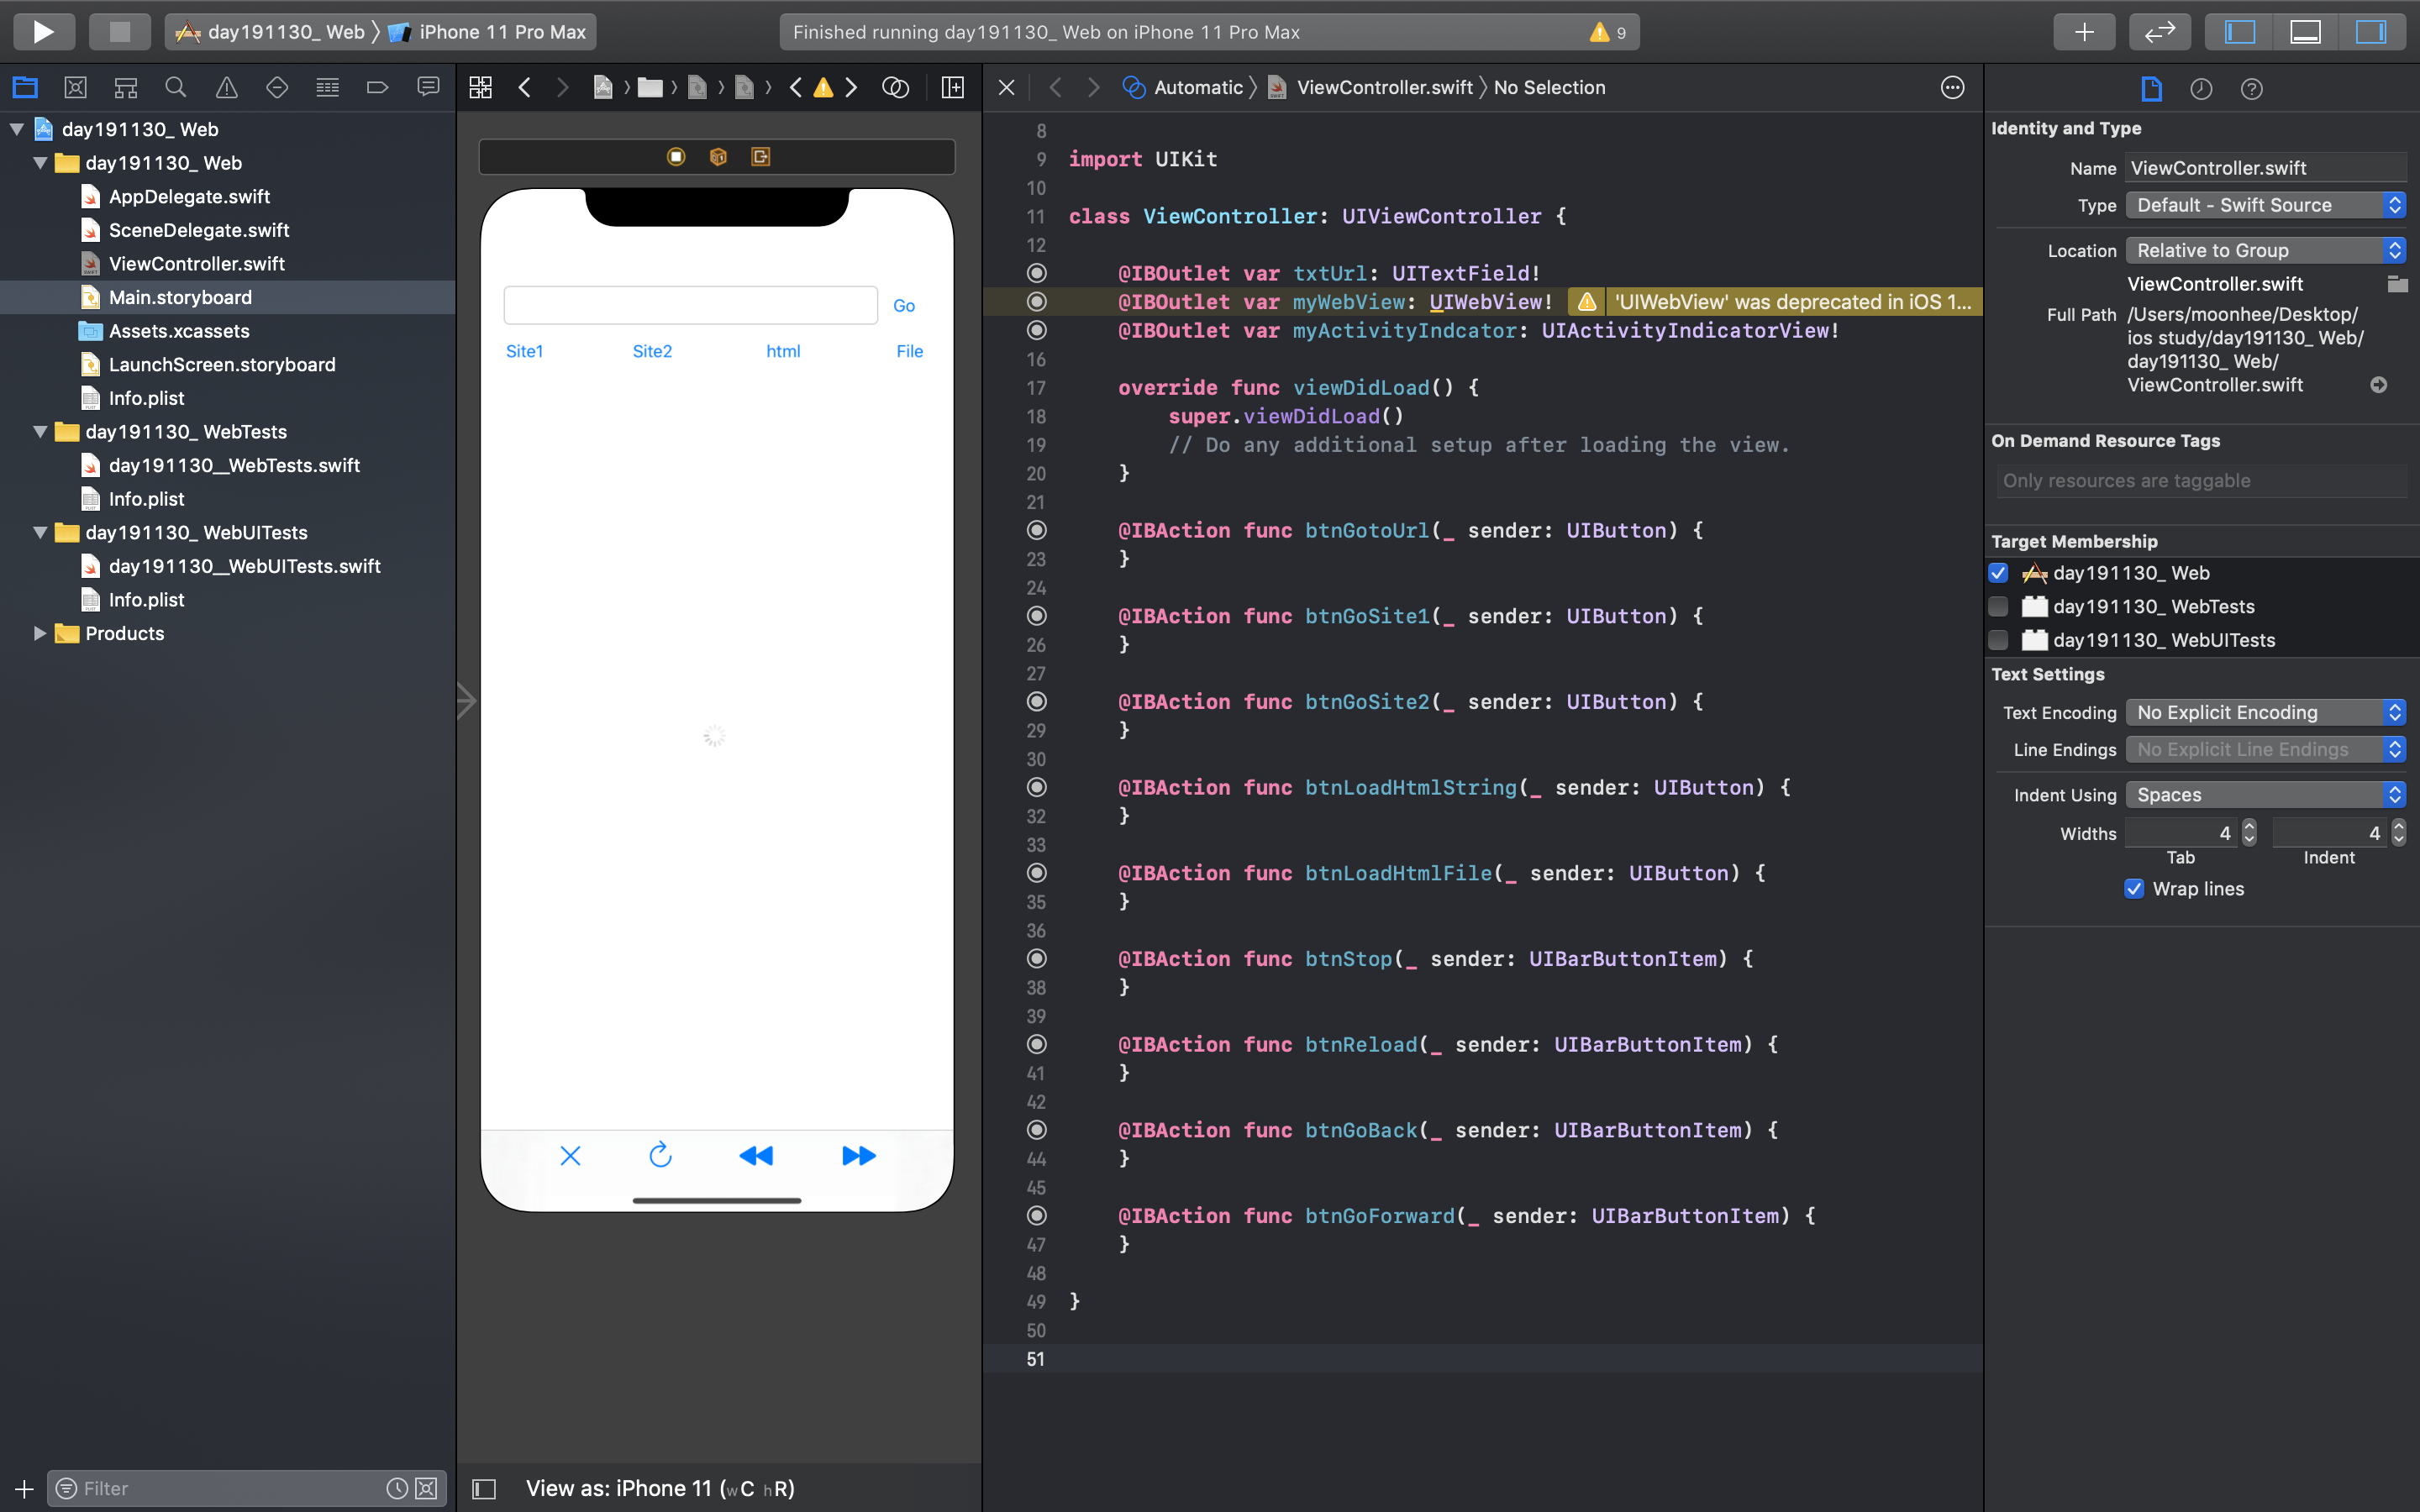This screenshot has width=2420, height=1512.
Task: Open the Indent Using Spaces dropdown
Action: pyautogui.click(x=2265, y=795)
